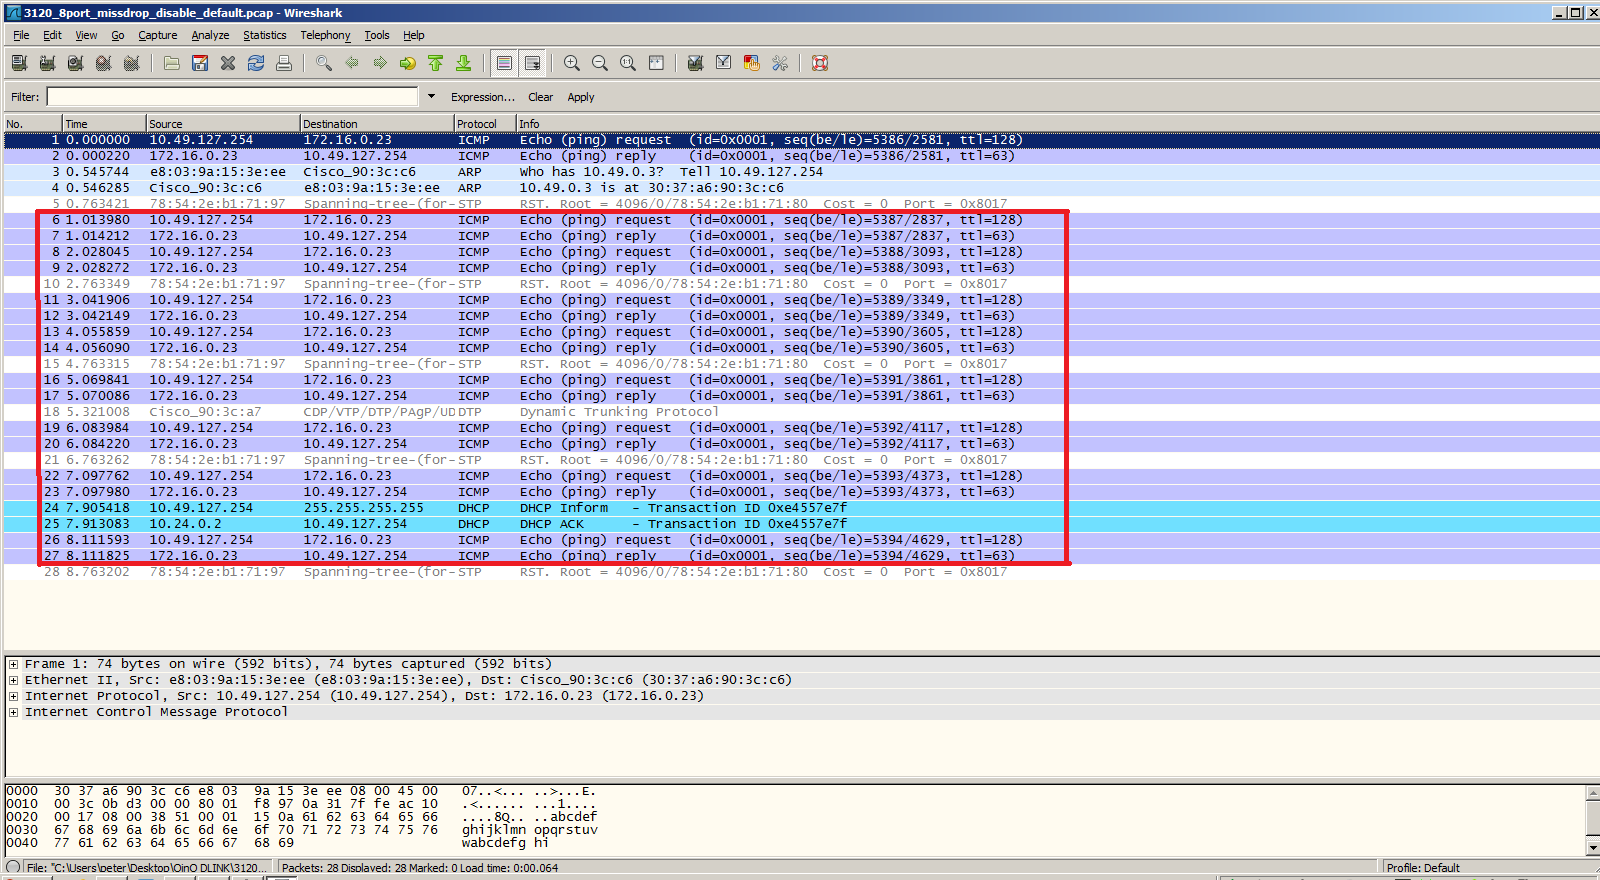This screenshot has height=880, width=1600.
Task: Open the coloring rules icon
Action: pyautogui.click(x=752, y=63)
